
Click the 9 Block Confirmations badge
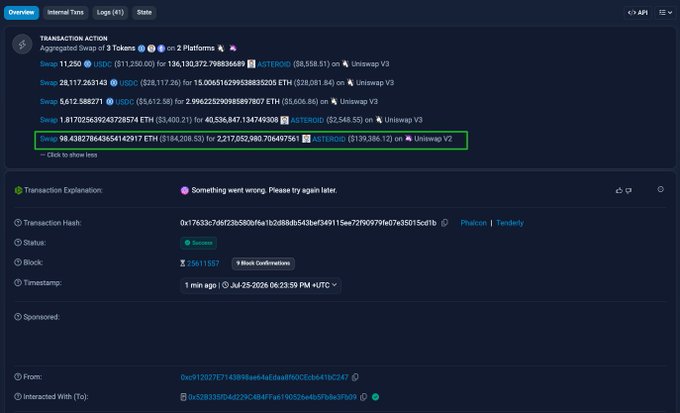(x=263, y=263)
